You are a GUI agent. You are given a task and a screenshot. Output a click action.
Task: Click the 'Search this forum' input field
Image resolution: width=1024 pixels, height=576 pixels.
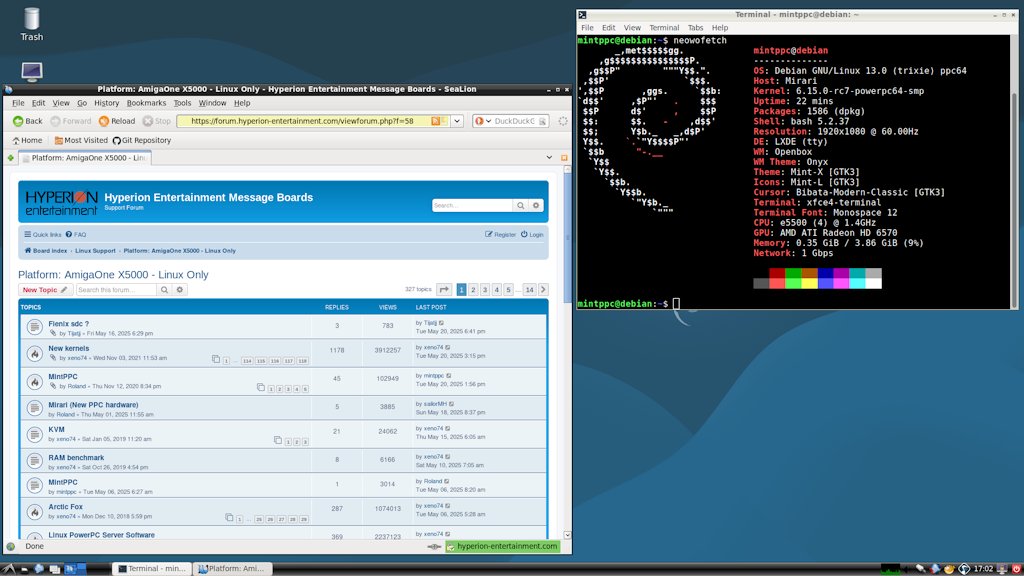(x=116, y=290)
